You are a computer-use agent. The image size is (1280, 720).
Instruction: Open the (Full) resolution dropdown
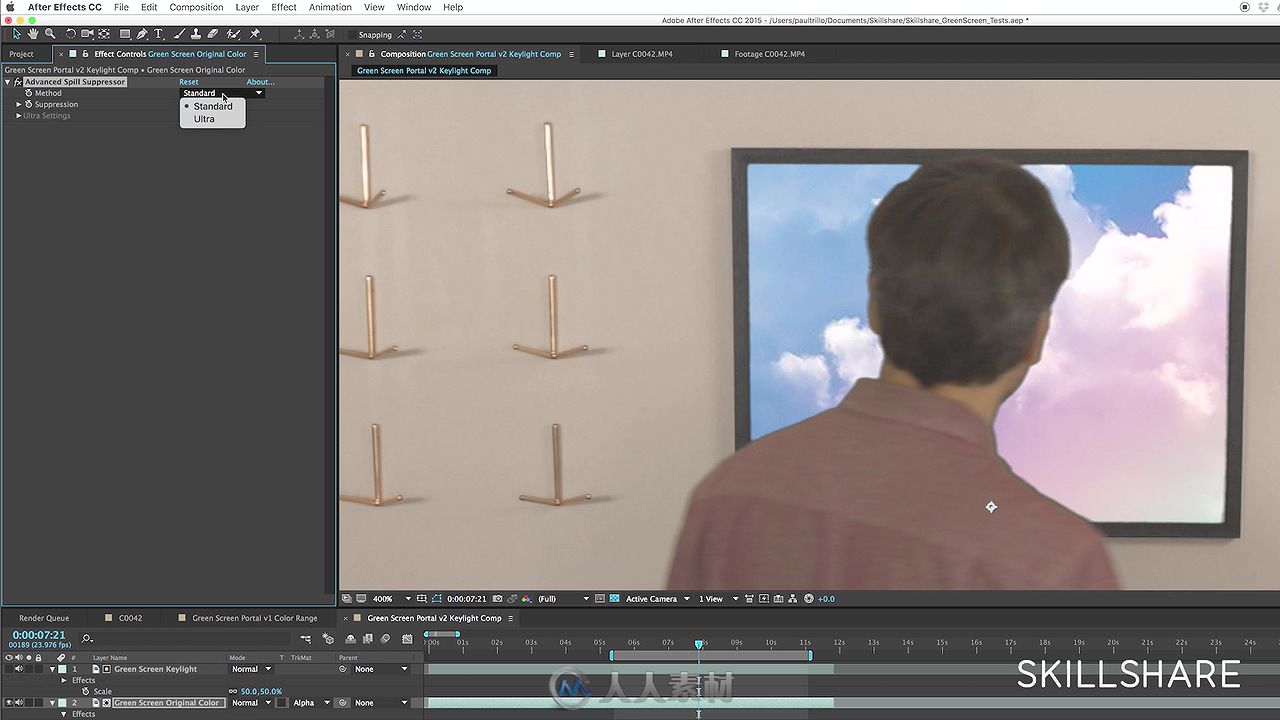tap(563, 599)
